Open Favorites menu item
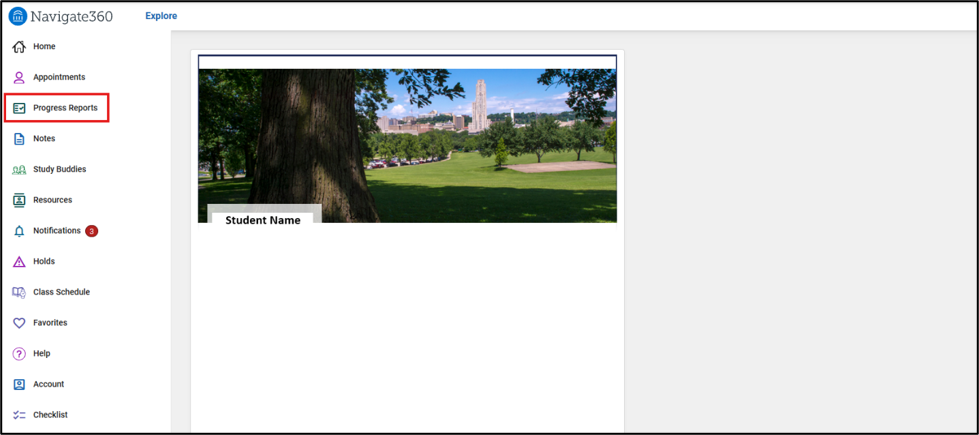The height and width of the screenshot is (435, 979). coord(50,322)
